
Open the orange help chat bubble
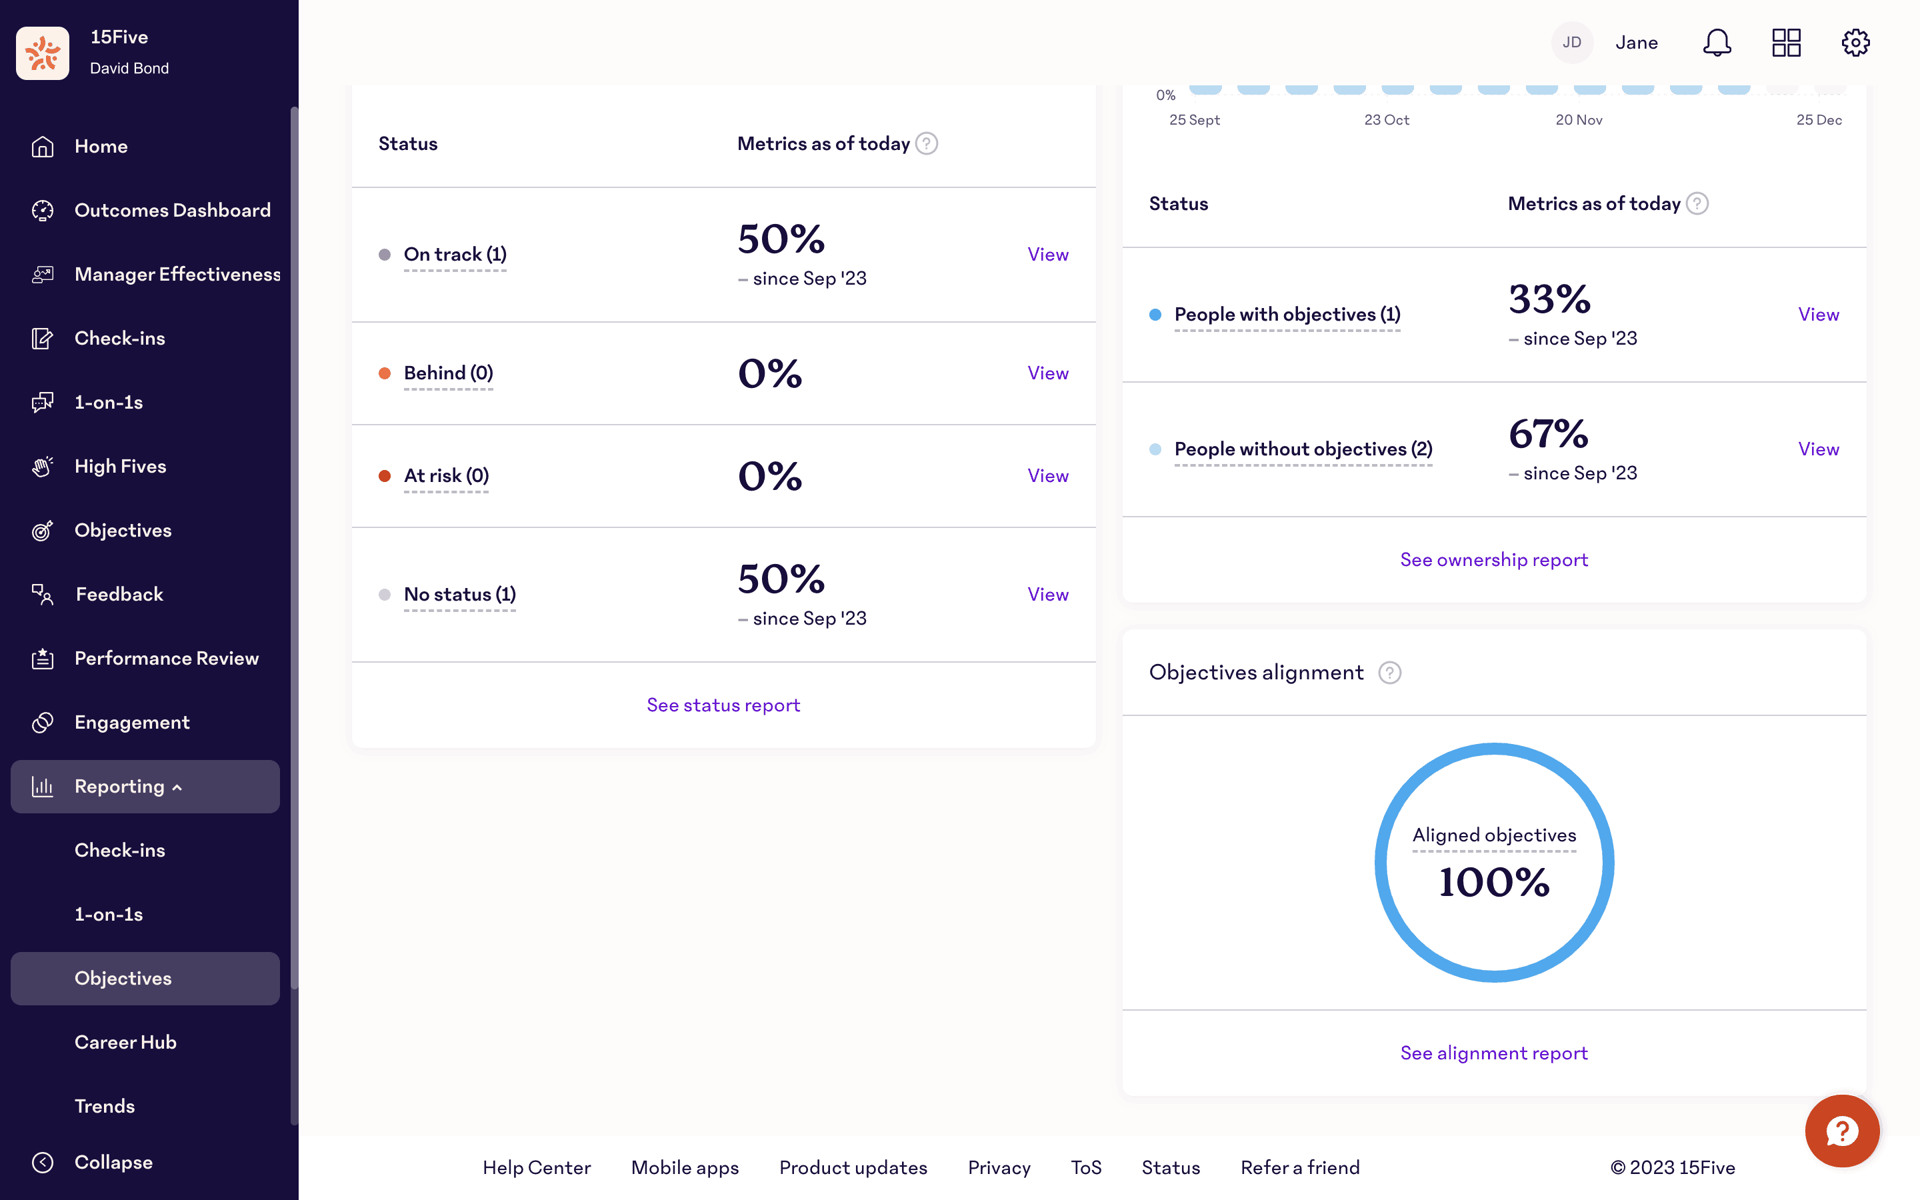tap(1842, 1131)
